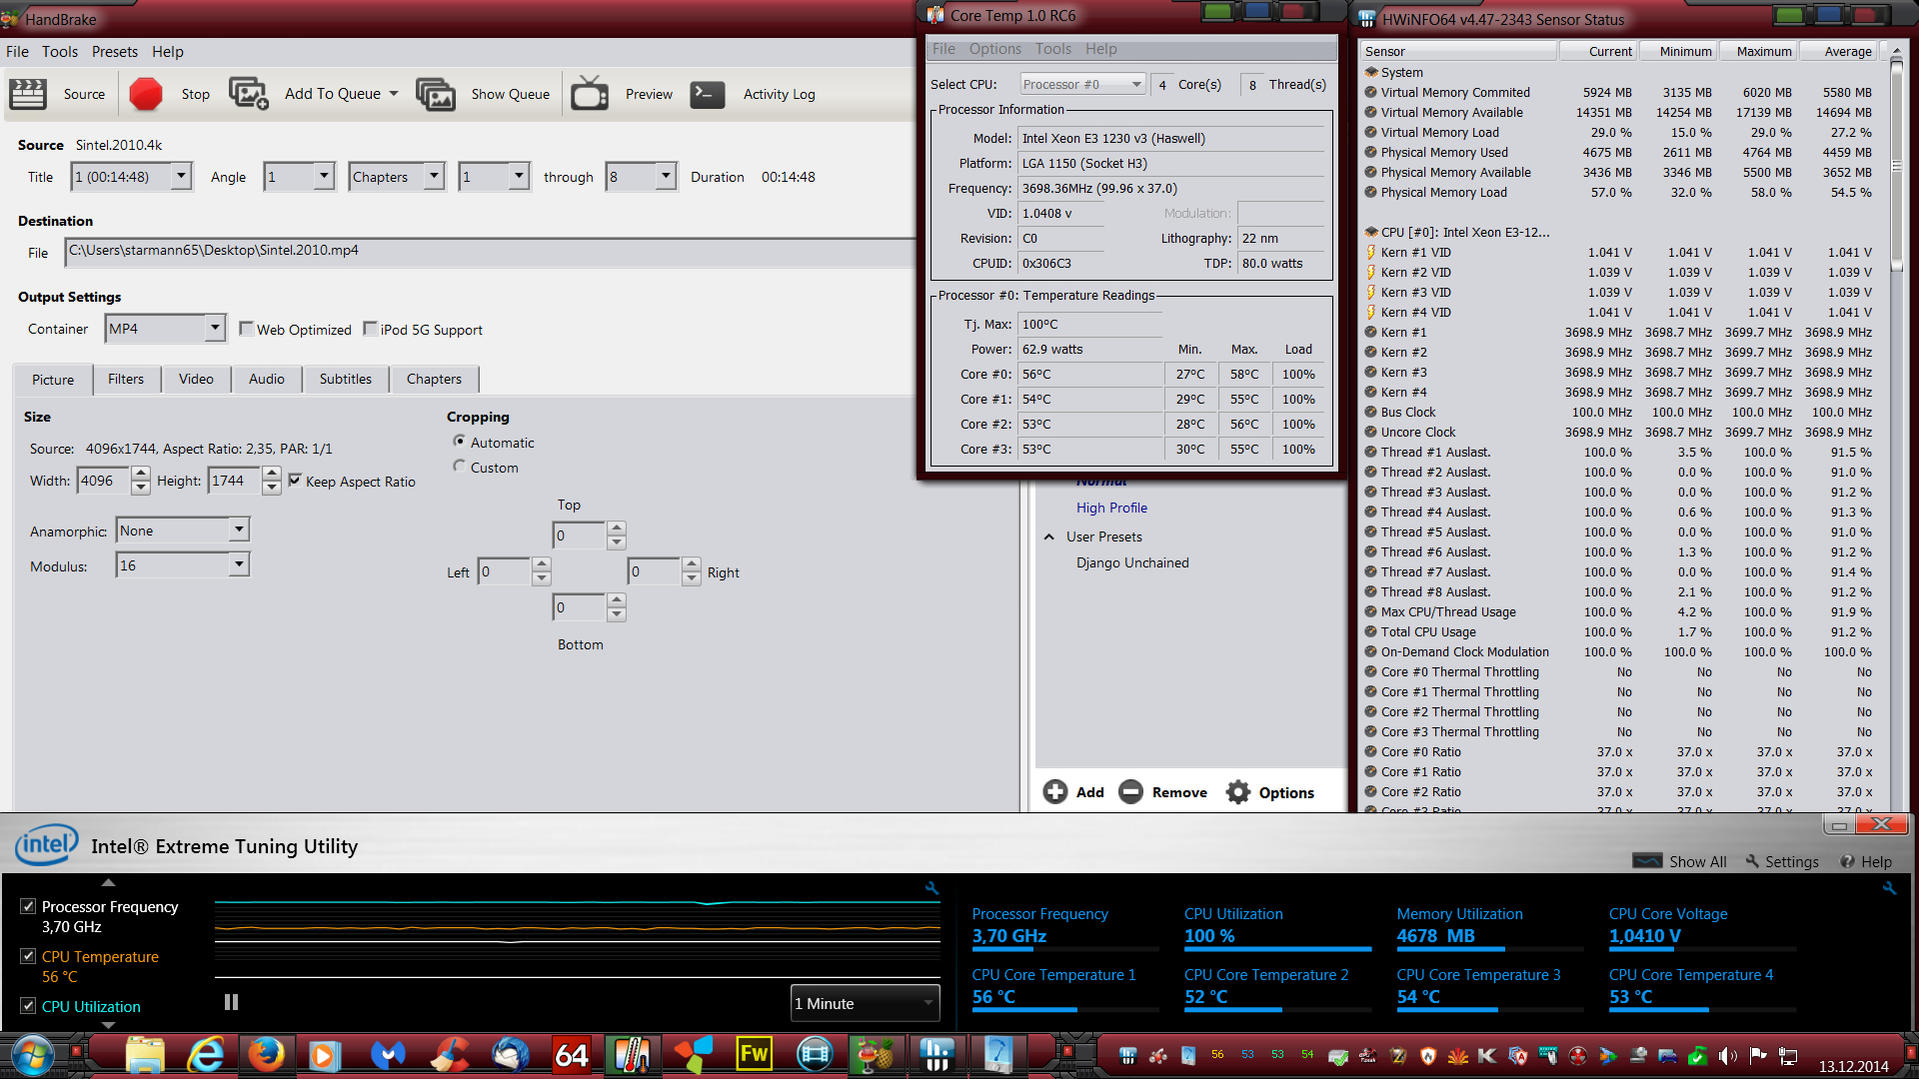Open the Select CPU dropdown in Core Temp

(x=1082, y=84)
